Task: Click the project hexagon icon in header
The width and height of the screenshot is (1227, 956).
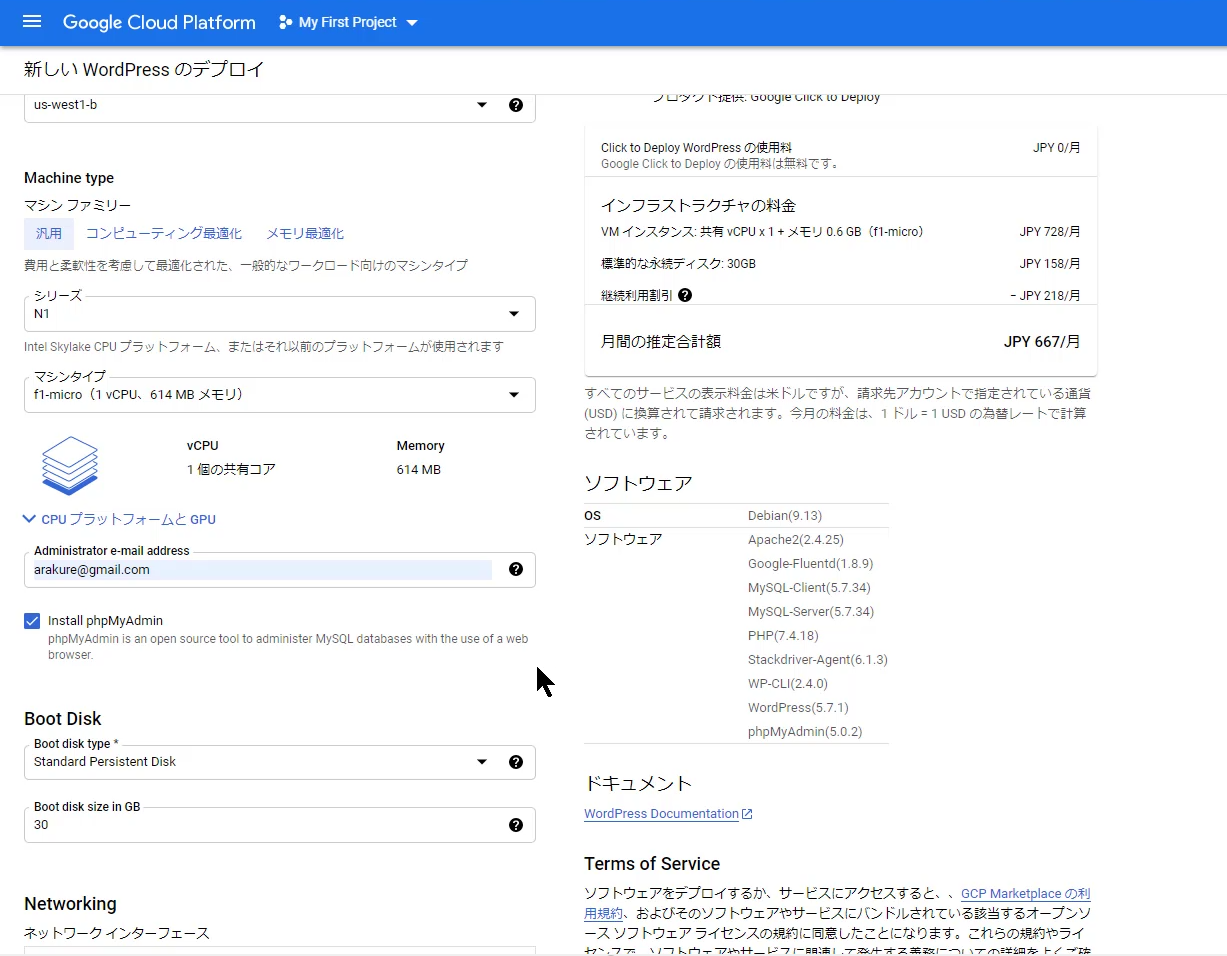Action: point(286,22)
